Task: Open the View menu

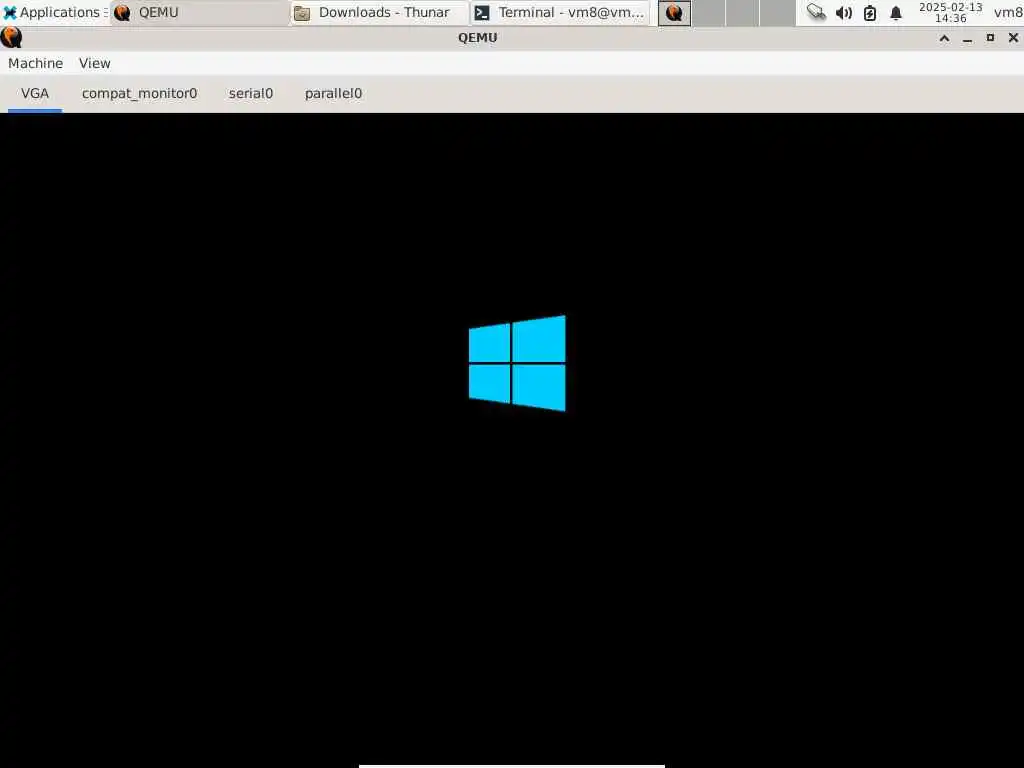Action: (95, 63)
